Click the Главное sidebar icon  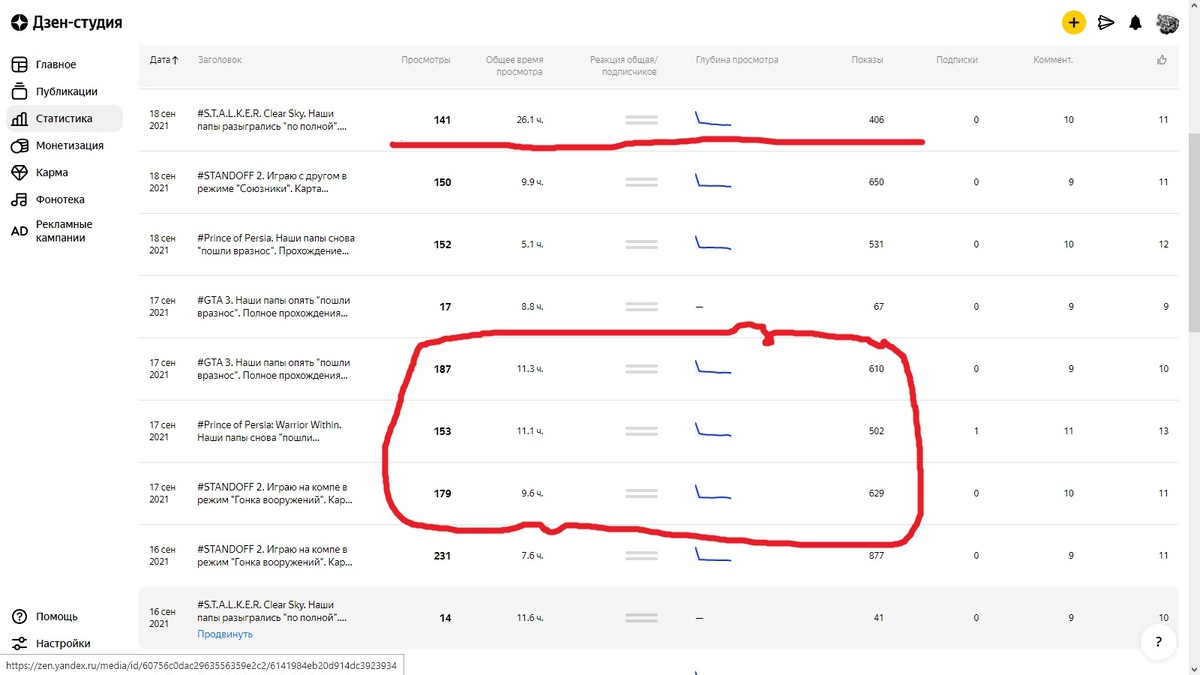click(19, 65)
